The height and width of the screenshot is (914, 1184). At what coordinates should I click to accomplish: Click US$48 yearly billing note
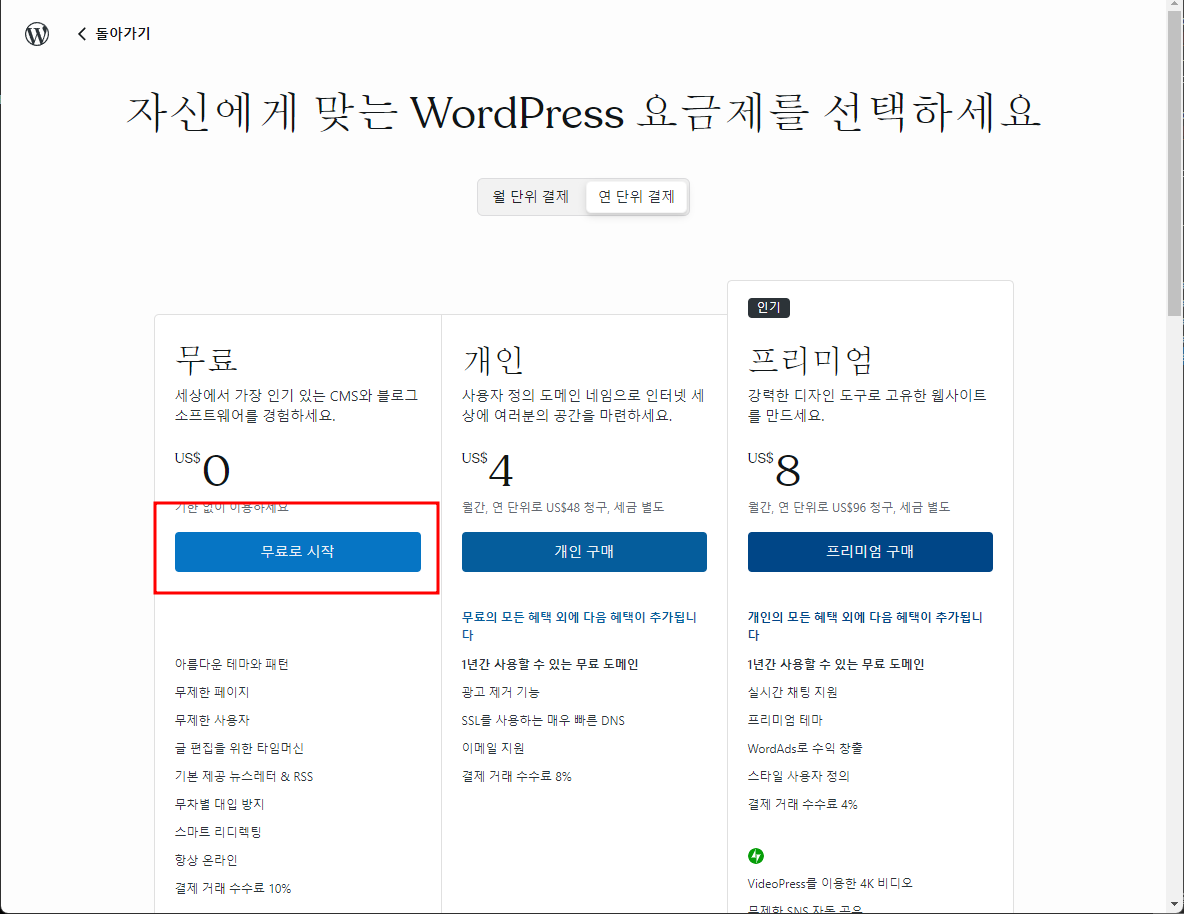(563, 507)
